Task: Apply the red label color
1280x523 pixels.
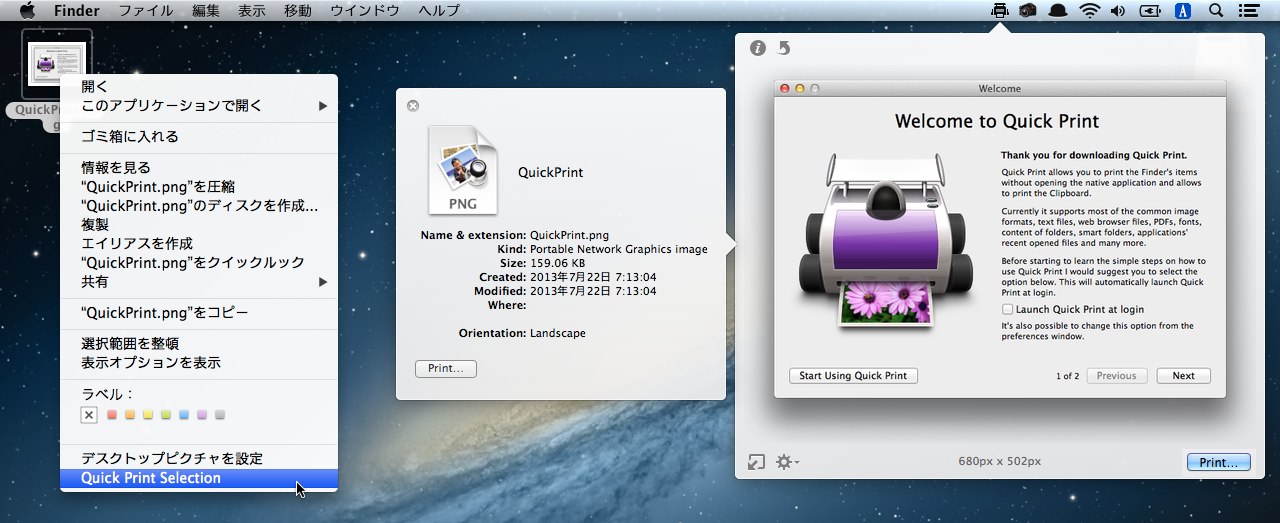Action: [x=112, y=415]
